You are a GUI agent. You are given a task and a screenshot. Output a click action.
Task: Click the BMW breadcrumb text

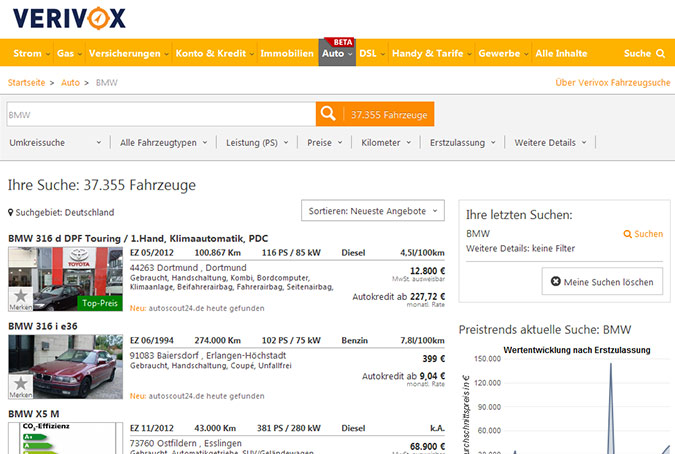(x=106, y=83)
